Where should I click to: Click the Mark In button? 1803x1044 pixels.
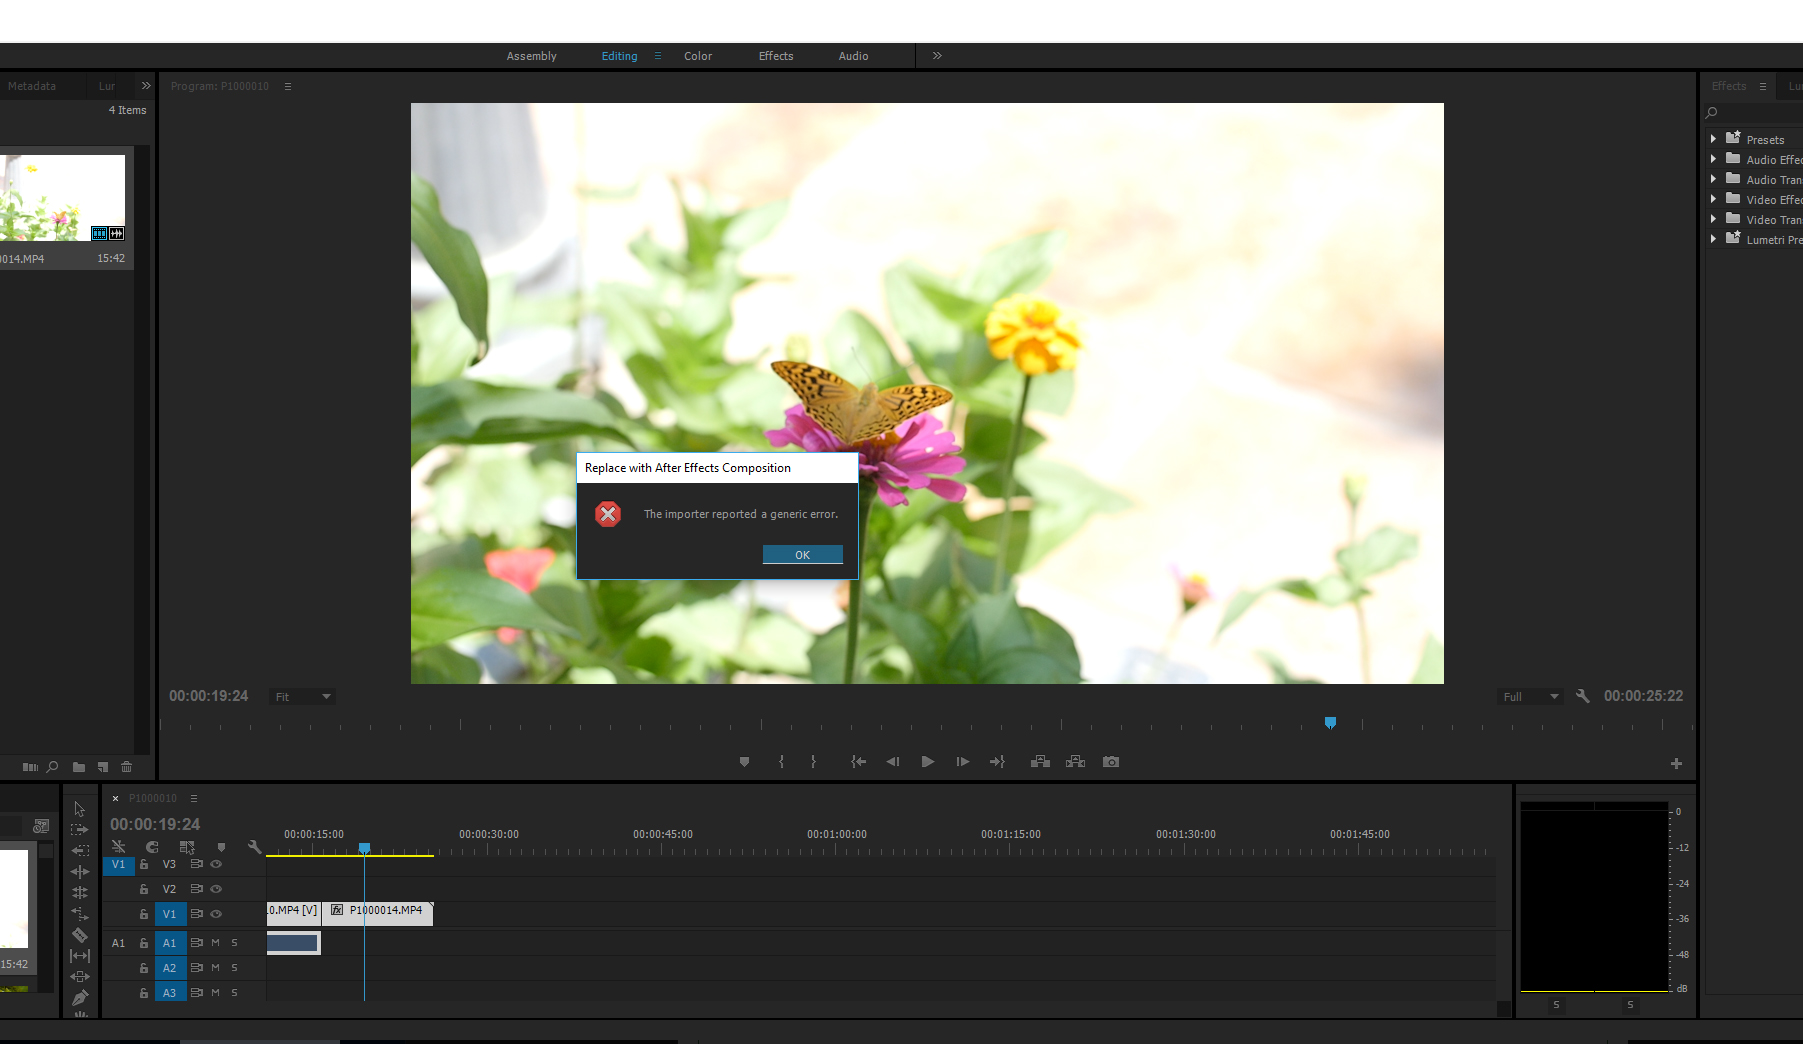(x=781, y=762)
